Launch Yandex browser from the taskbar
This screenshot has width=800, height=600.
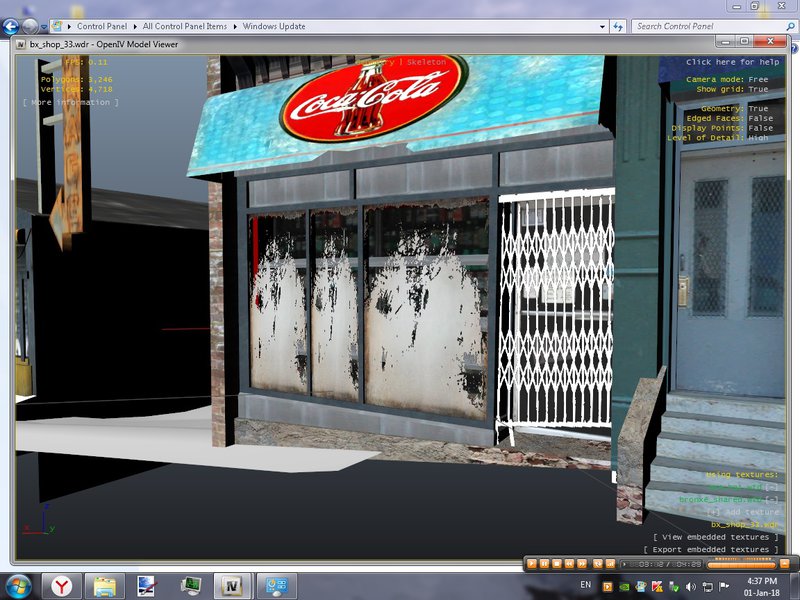(61, 586)
